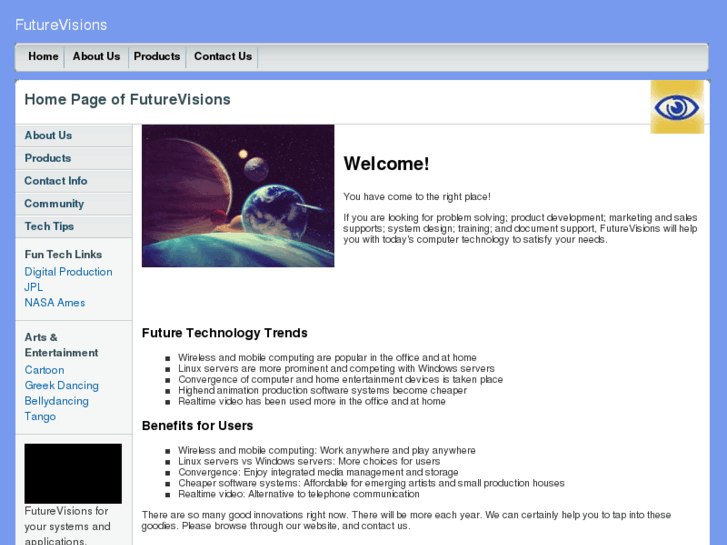Image resolution: width=727 pixels, height=545 pixels.
Task: Follow the NASA Ames link
Action: coord(55,302)
